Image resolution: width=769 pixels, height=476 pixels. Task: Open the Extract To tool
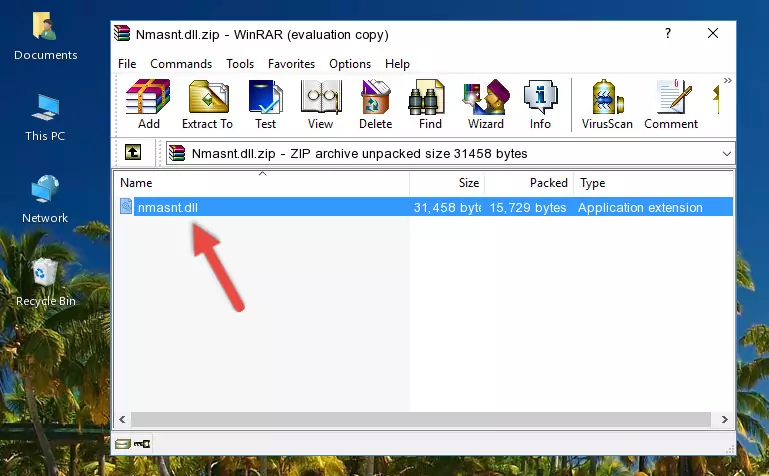[x=207, y=104]
